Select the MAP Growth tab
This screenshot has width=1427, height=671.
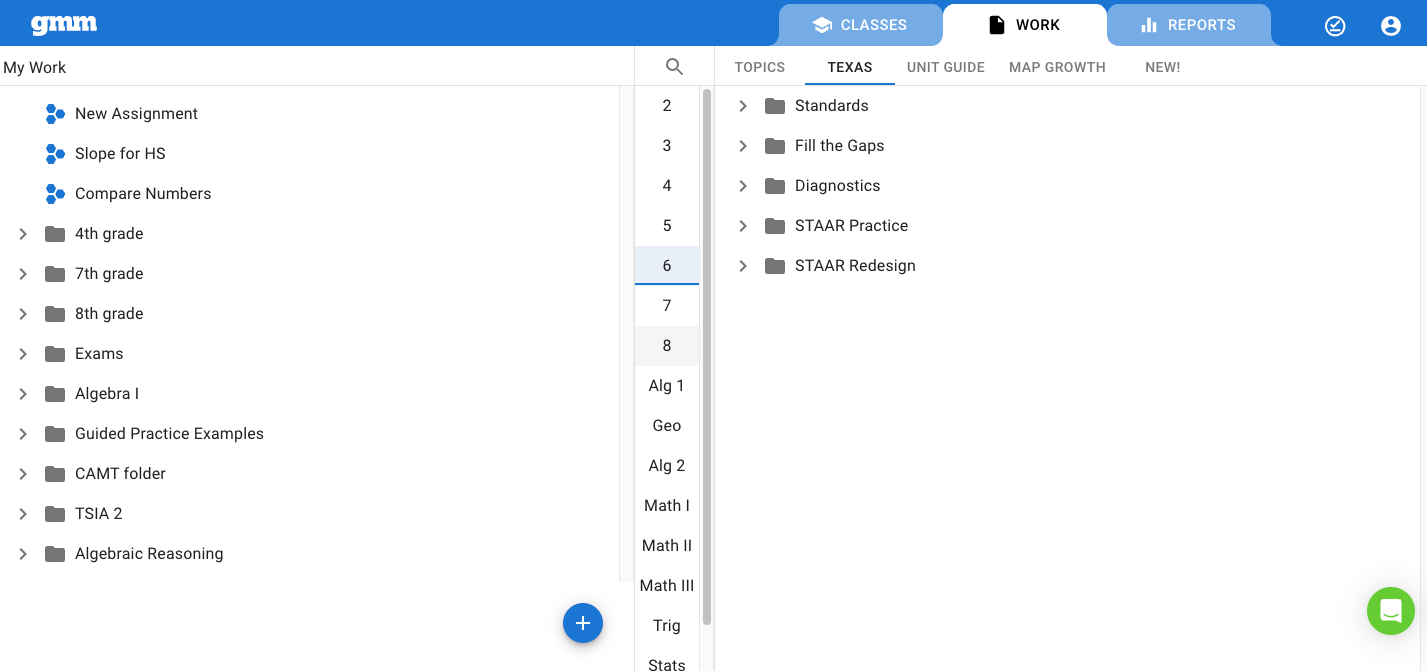(1057, 67)
